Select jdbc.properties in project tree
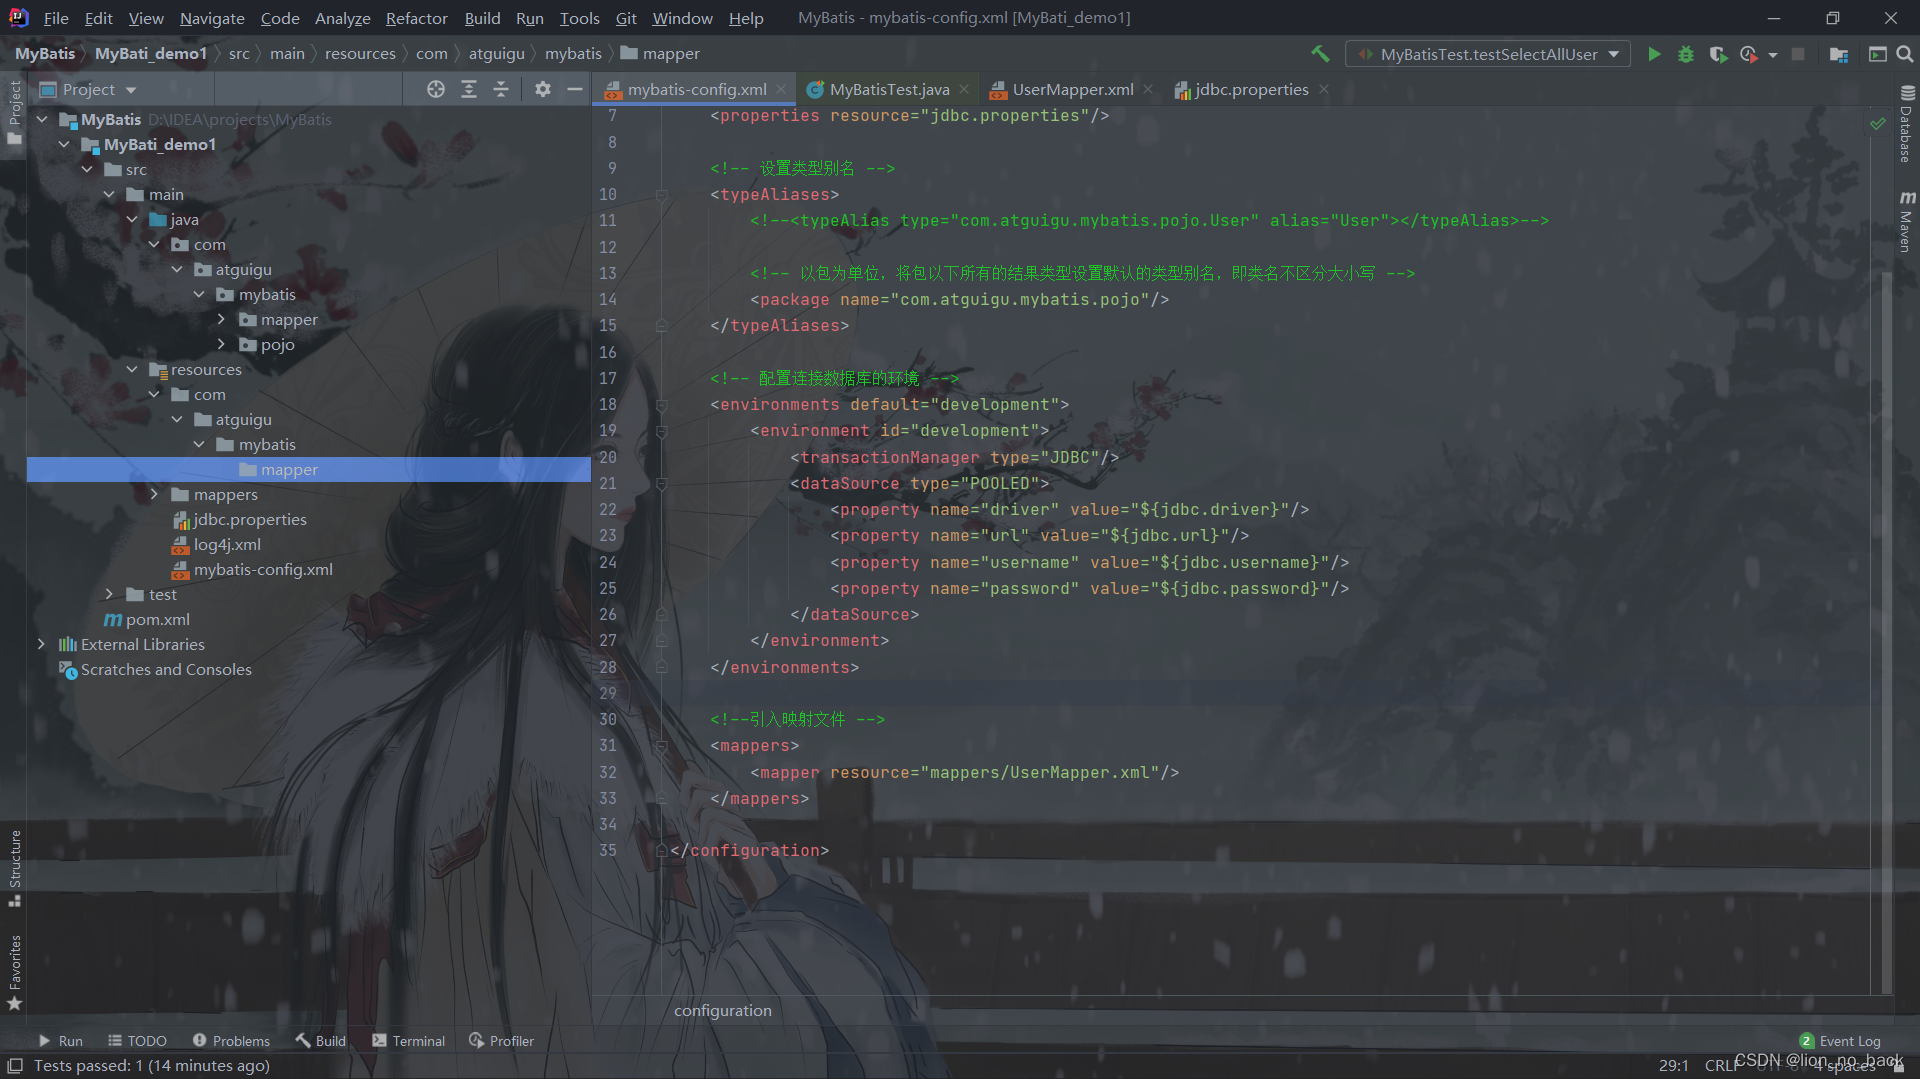The height and width of the screenshot is (1079, 1920). coord(250,519)
